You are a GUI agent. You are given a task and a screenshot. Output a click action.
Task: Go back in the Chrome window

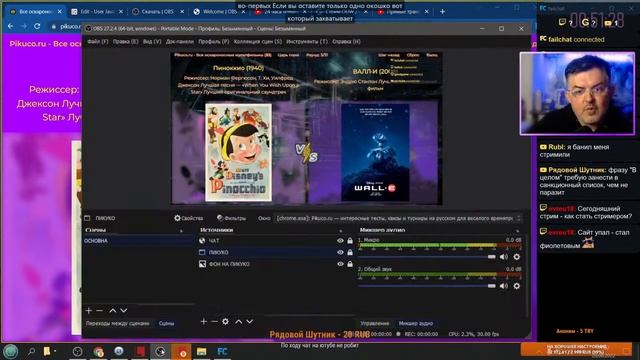(x=11, y=26)
